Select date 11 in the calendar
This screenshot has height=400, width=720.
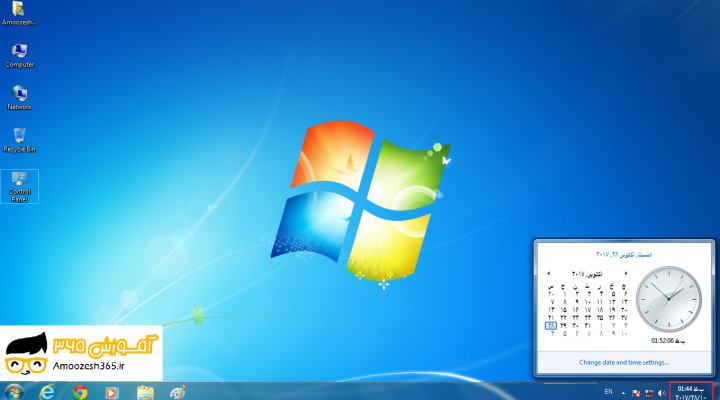600,302
